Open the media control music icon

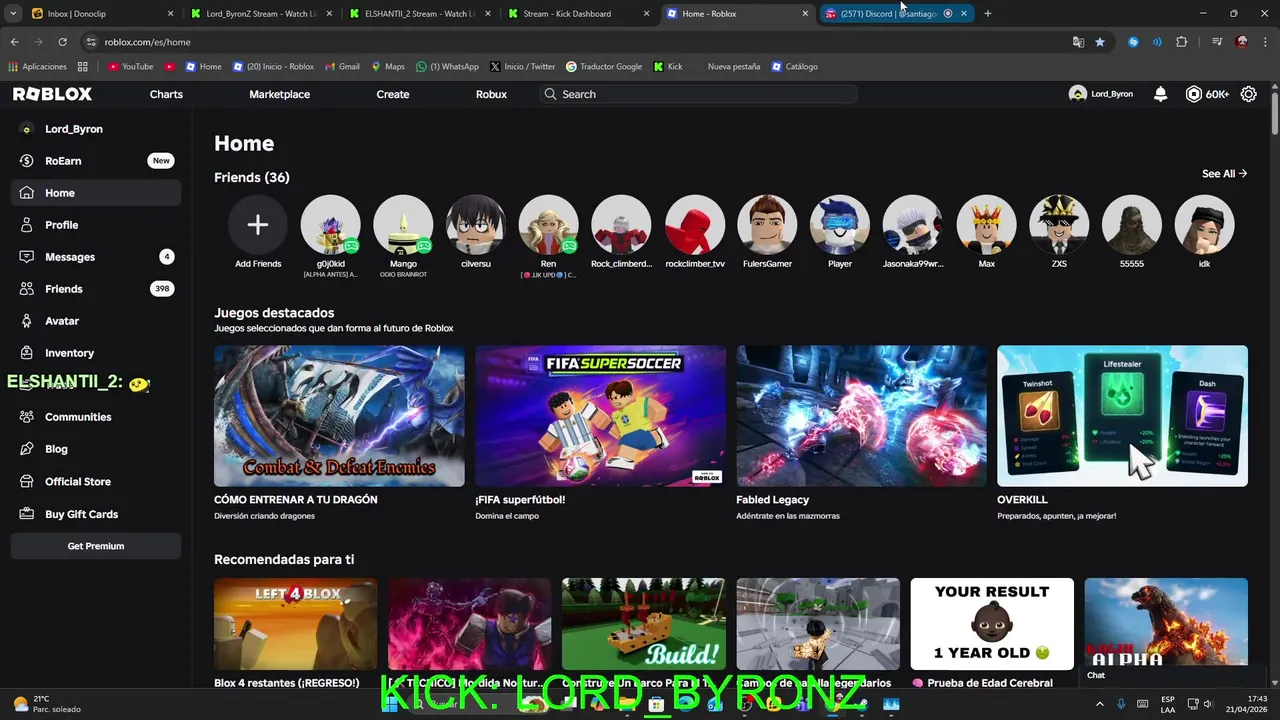pyautogui.click(x=1217, y=42)
